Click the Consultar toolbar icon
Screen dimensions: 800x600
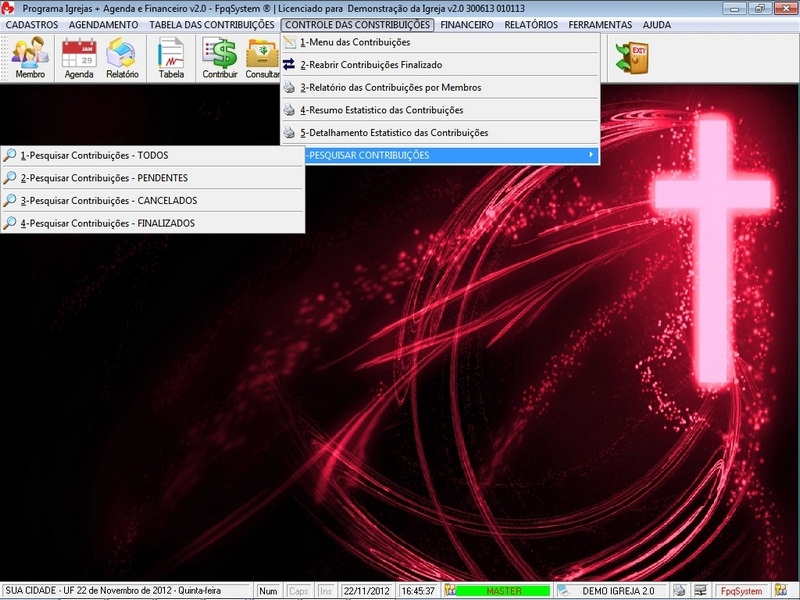(262, 58)
